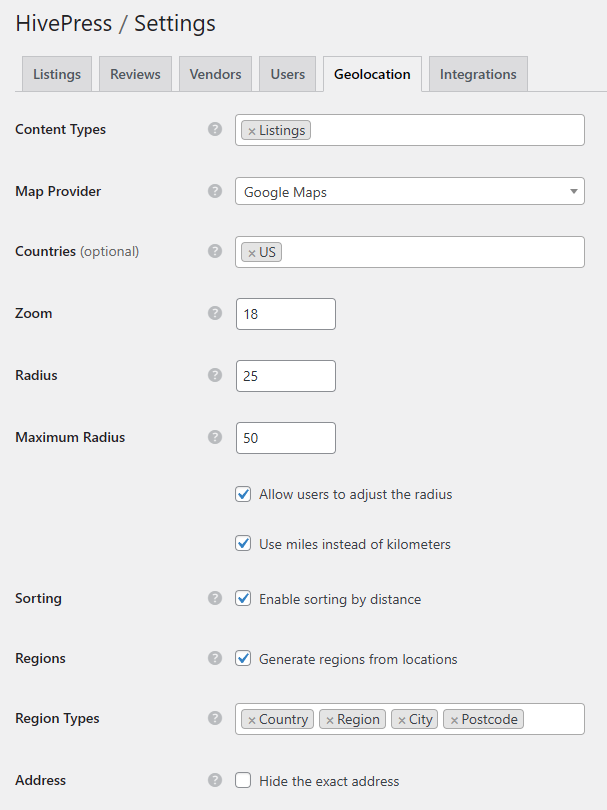Uncheck Allow users to adjust the radius
This screenshot has height=810, width=607.
pyautogui.click(x=243, y=494)
